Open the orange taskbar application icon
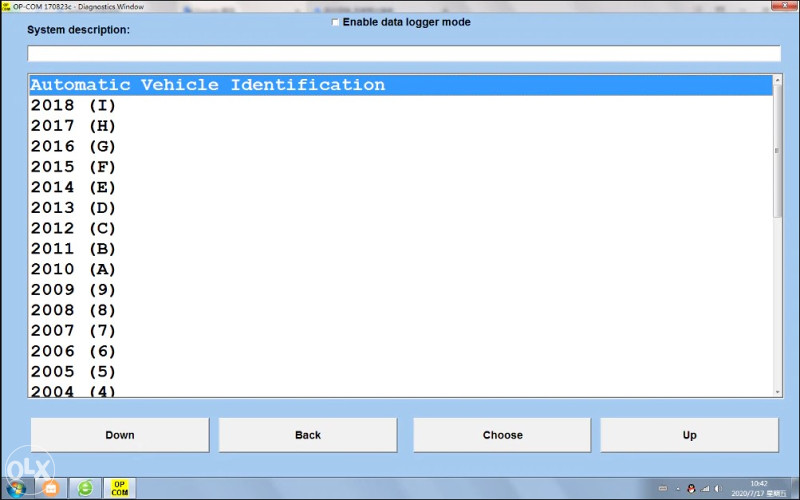Screen dimensions: 800x500 click(x=51, y=488)
